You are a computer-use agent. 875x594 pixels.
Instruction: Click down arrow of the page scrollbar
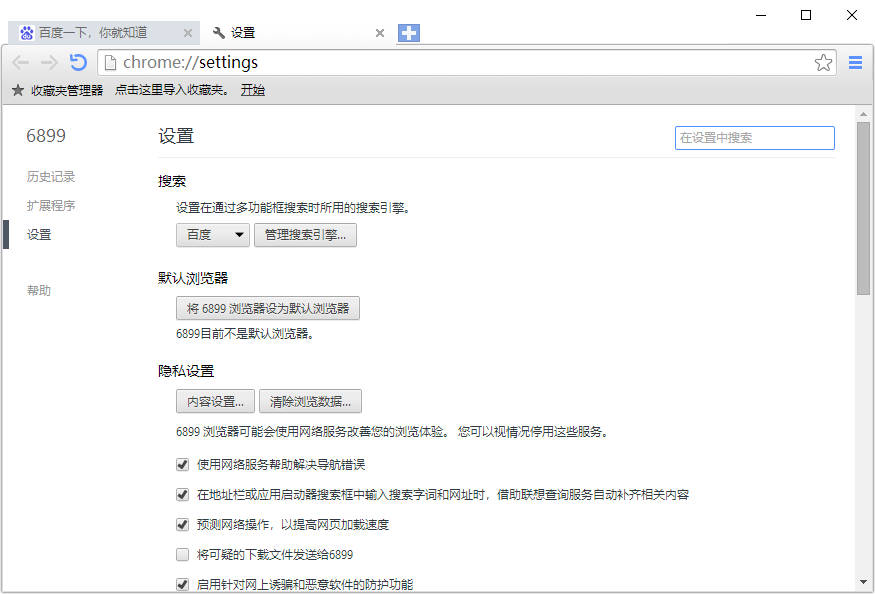[x=863, y=582]
